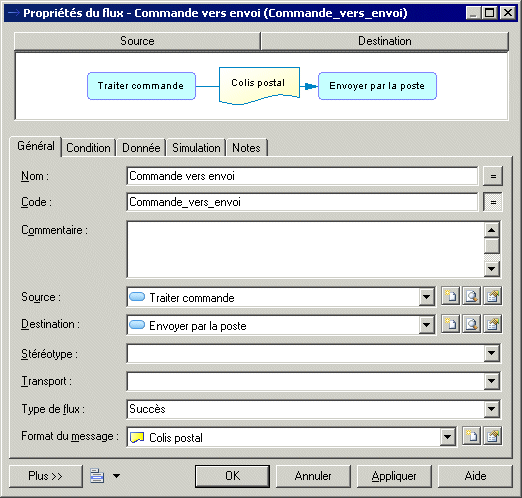Viewport: 522px width, 498px height.
Task: Expand the Stéréotype dropdown
Action: coord(492,353)
